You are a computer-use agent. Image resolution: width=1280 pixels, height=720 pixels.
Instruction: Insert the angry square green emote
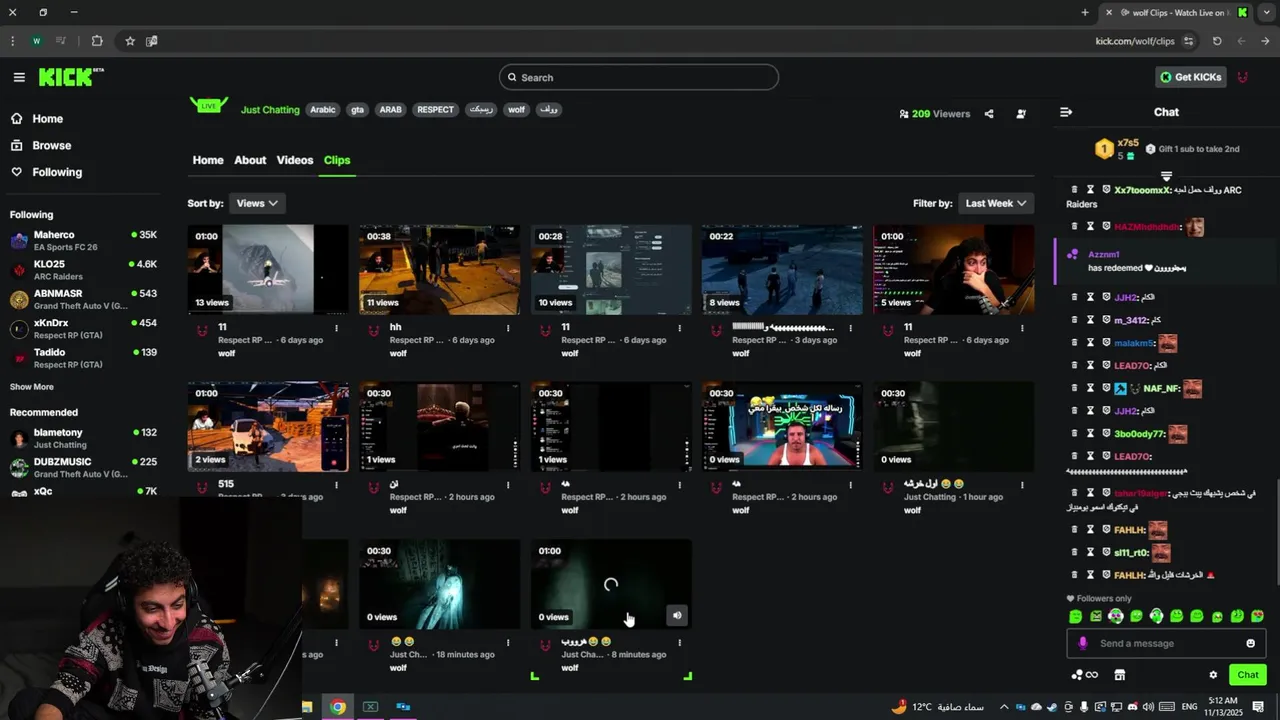click(1096, 616)
